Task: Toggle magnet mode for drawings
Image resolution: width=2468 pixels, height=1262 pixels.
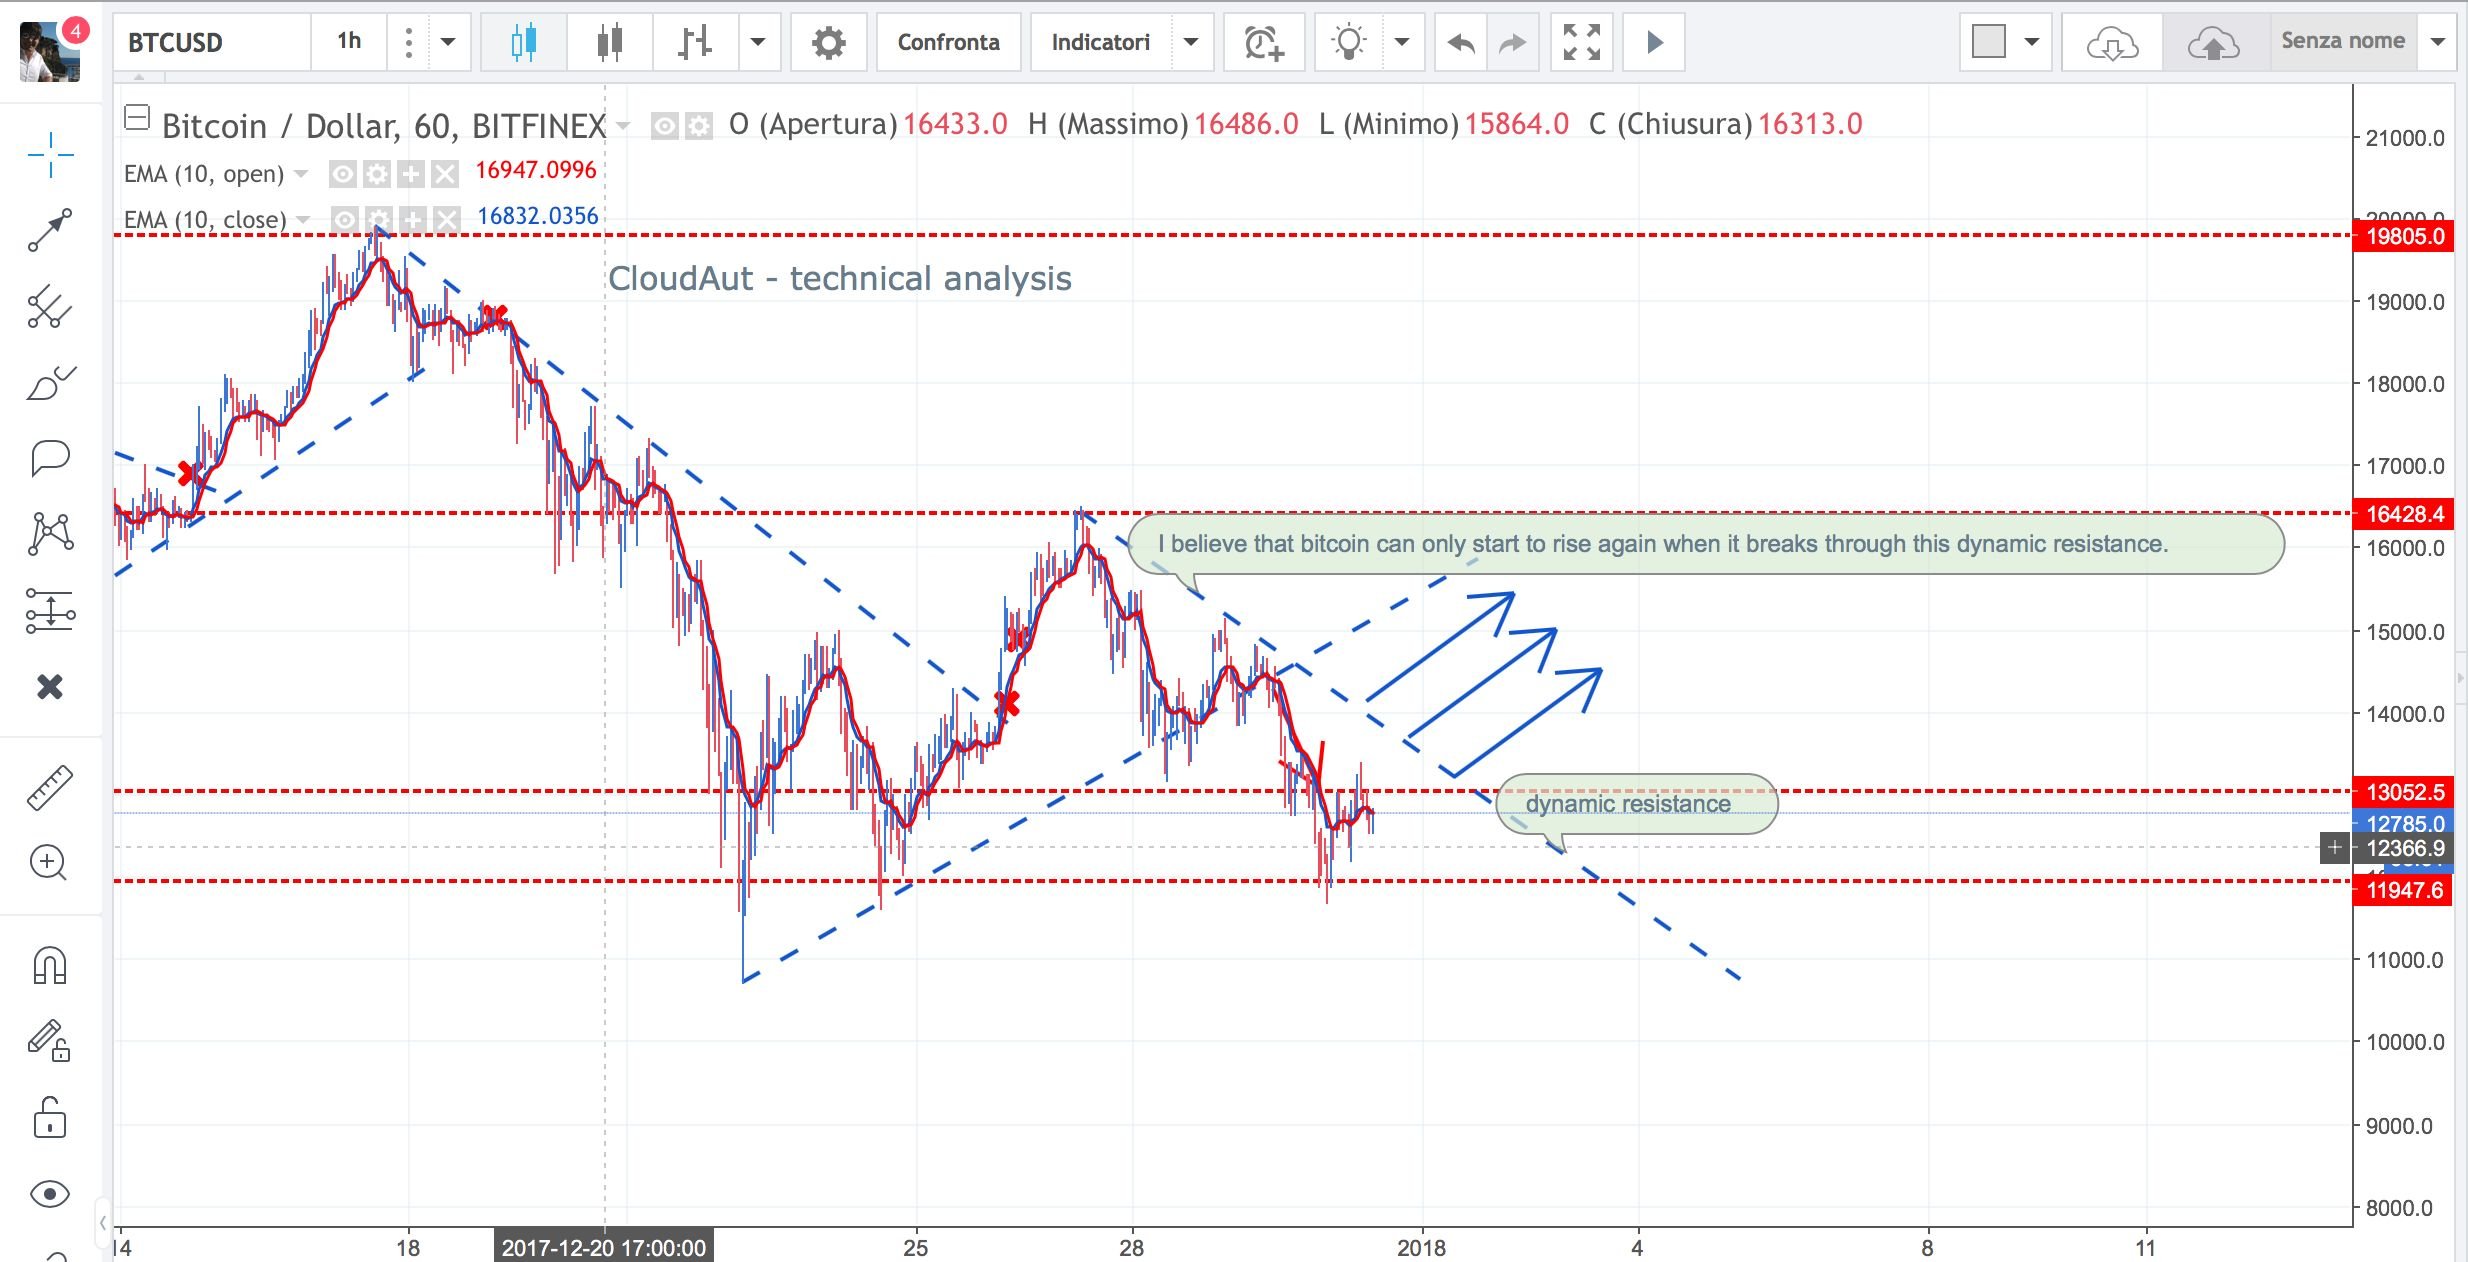Action: coord(50,965)
